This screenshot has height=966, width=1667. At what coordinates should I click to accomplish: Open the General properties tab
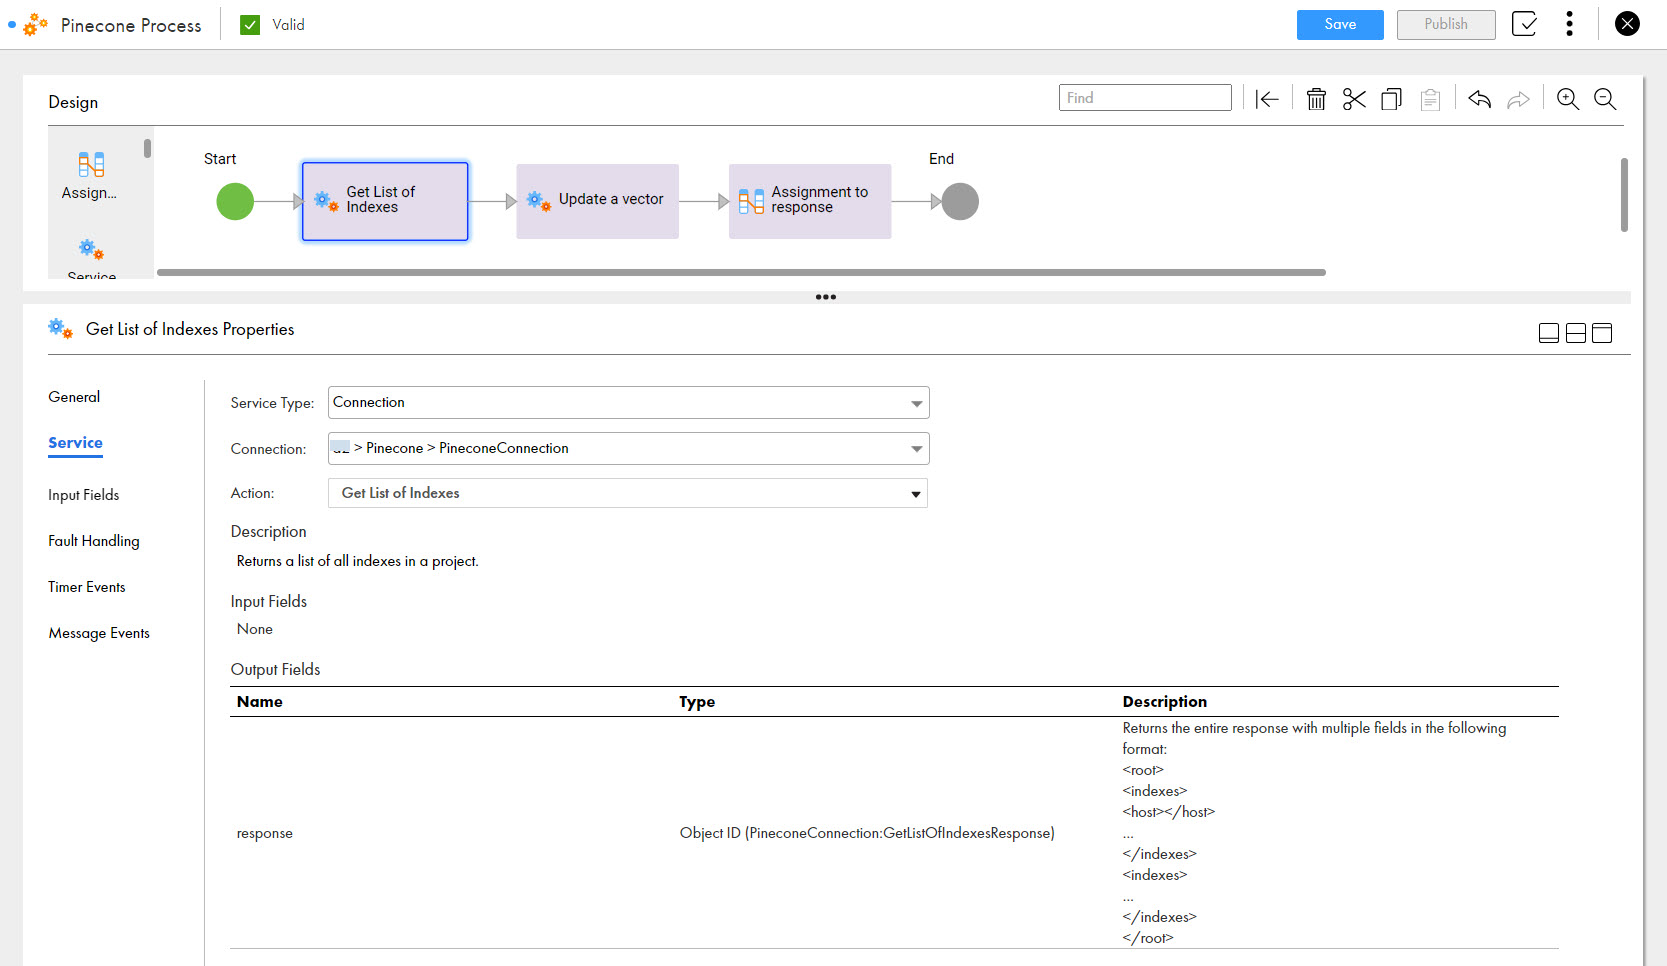click(74, 397)
